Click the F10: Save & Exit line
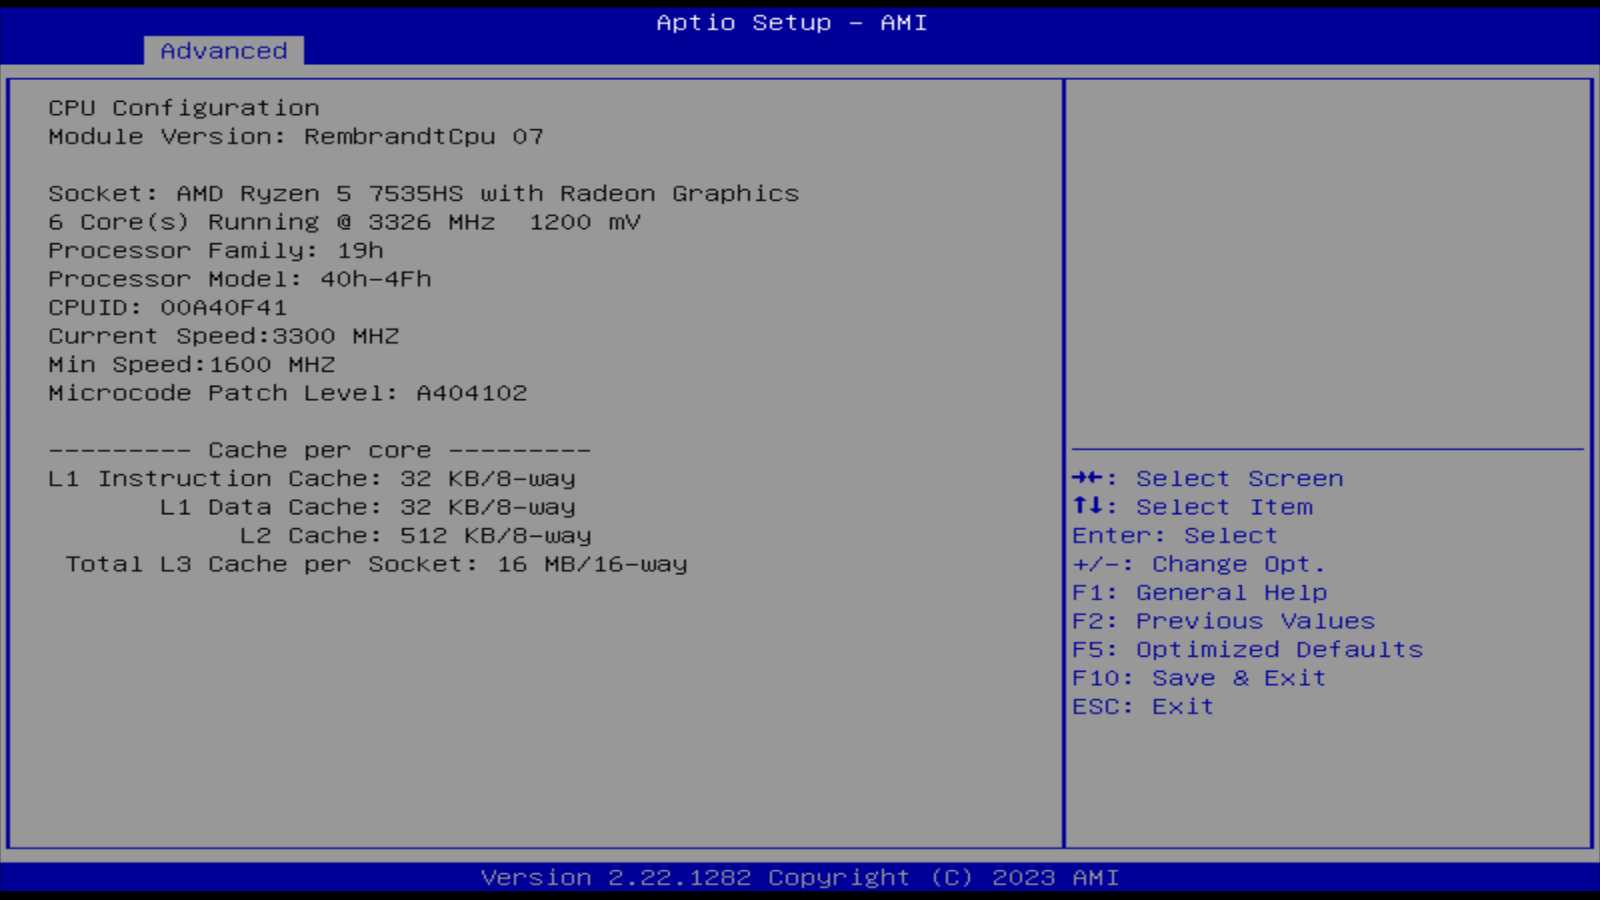1600x900 pixels. coord(1199,678)
